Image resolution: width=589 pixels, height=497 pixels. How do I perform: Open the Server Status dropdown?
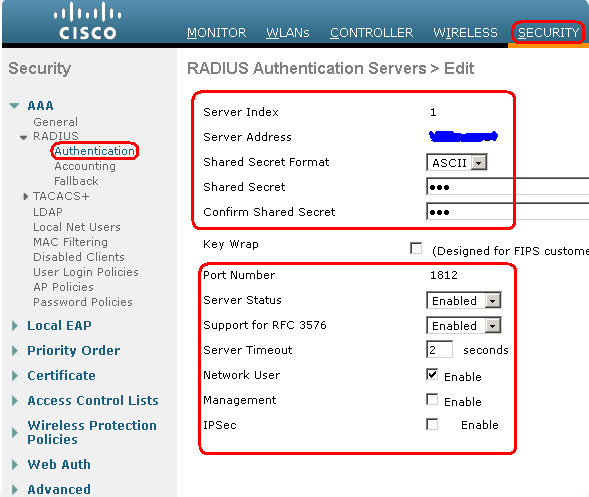pyautogui.click(x=464, y=301)
